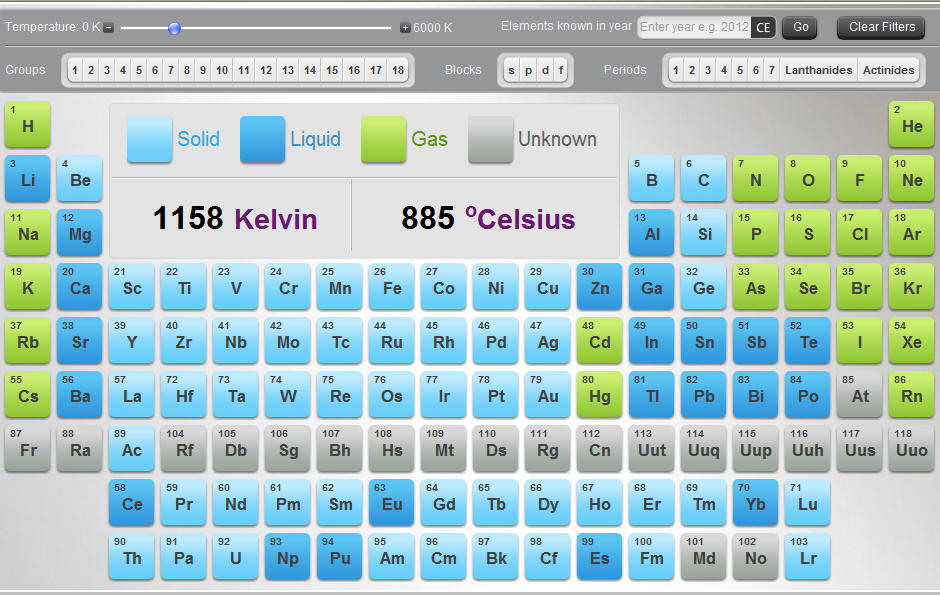Filter by group 7
940x595 pixels.
(171, 70)
